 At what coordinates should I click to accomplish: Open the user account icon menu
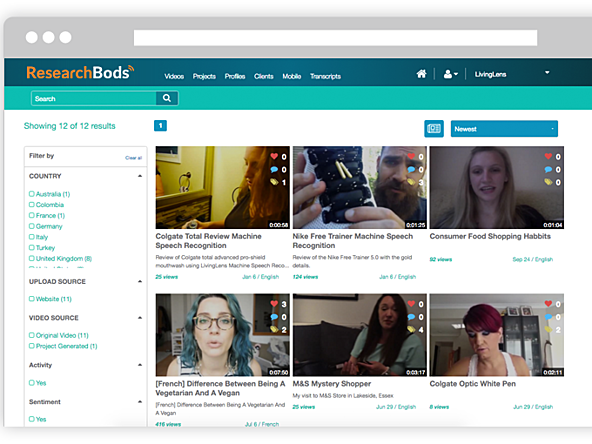click(x=450, y=74)
